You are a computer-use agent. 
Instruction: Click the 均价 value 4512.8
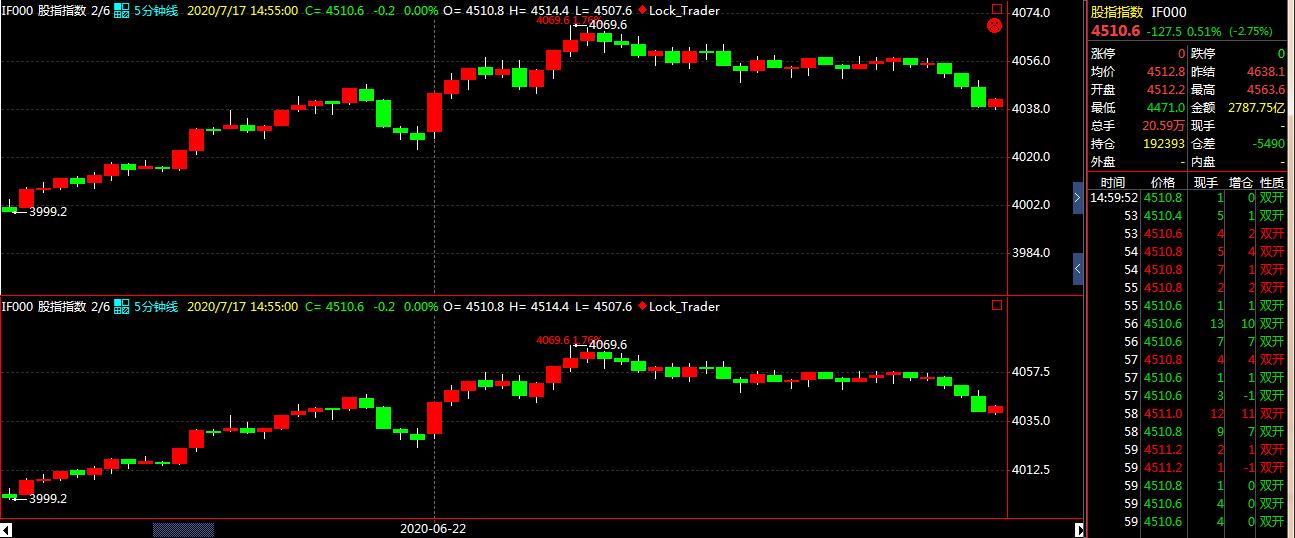[1167, 72]
